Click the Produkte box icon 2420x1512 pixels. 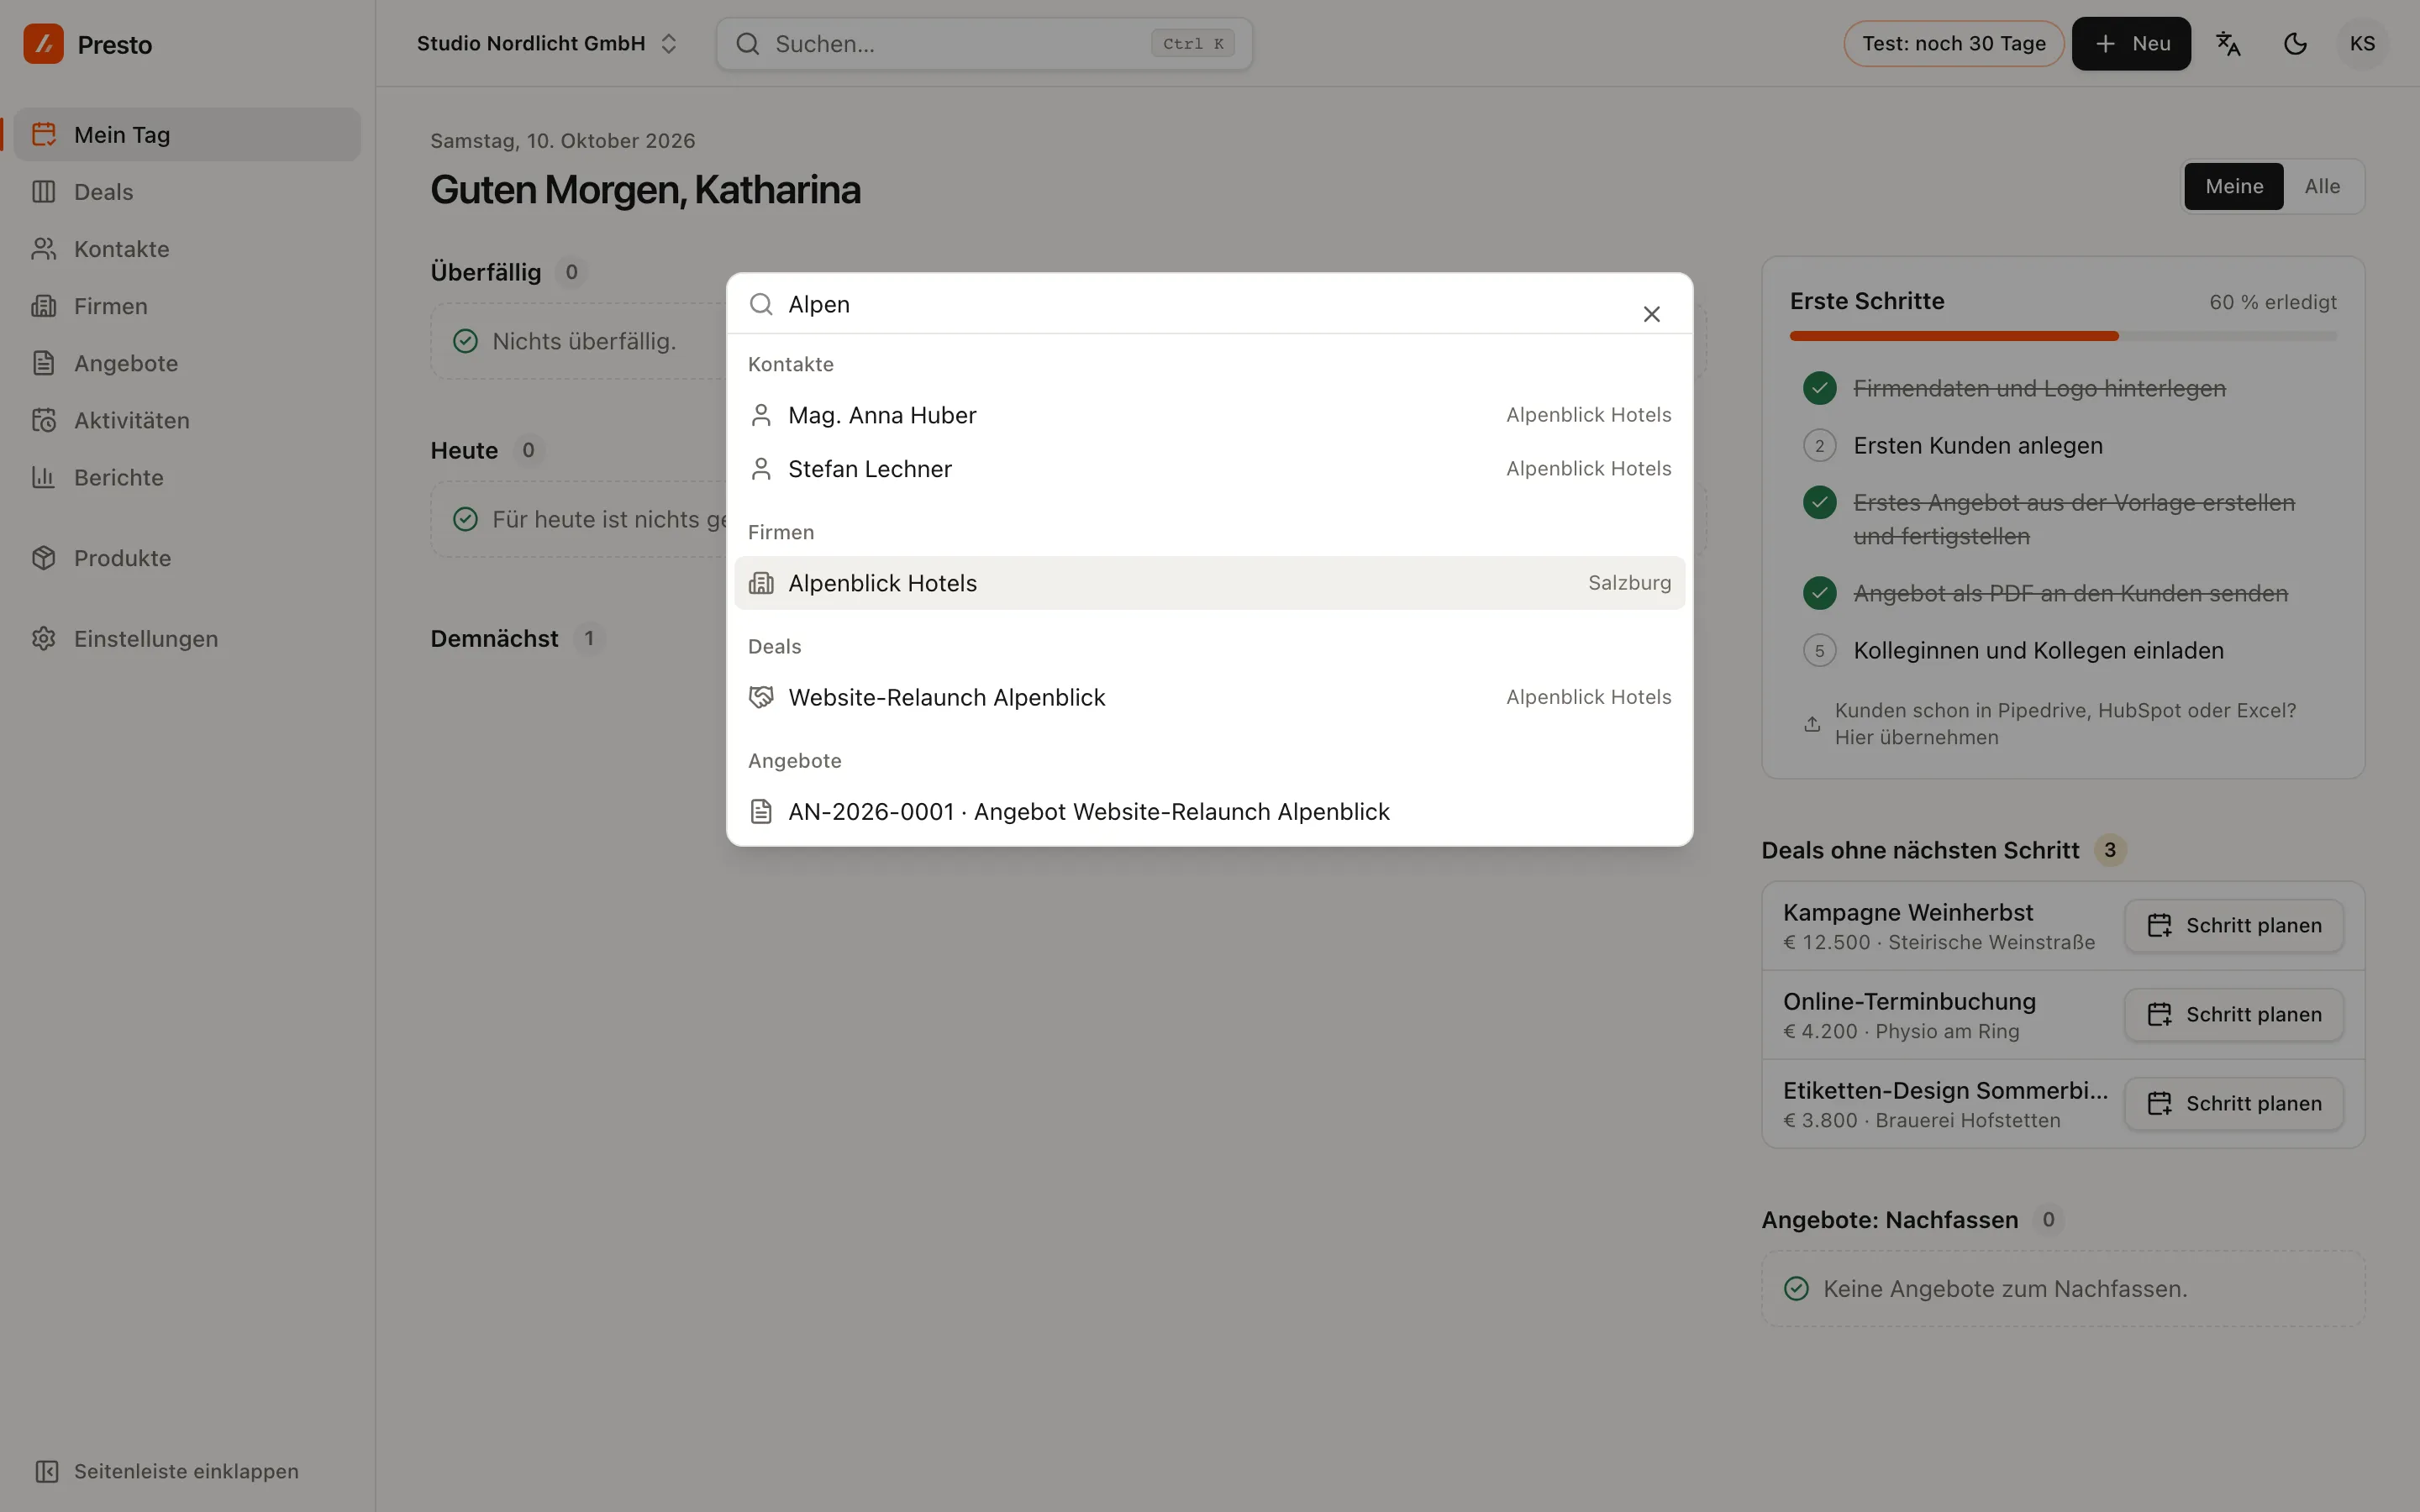43,558
